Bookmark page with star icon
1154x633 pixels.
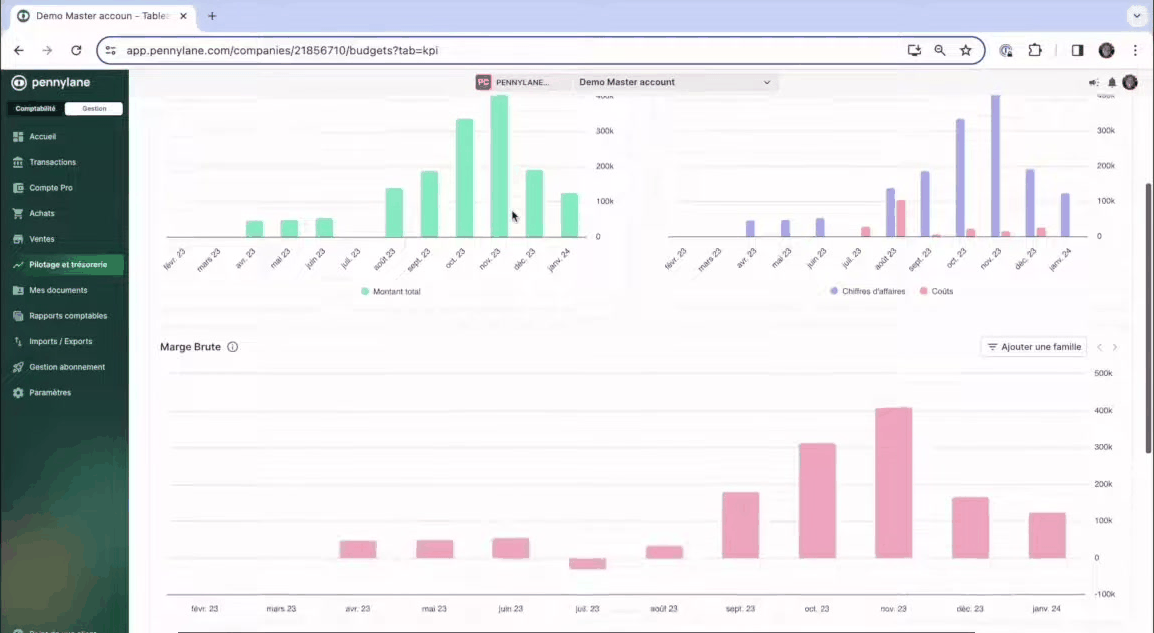pos(966,50)
